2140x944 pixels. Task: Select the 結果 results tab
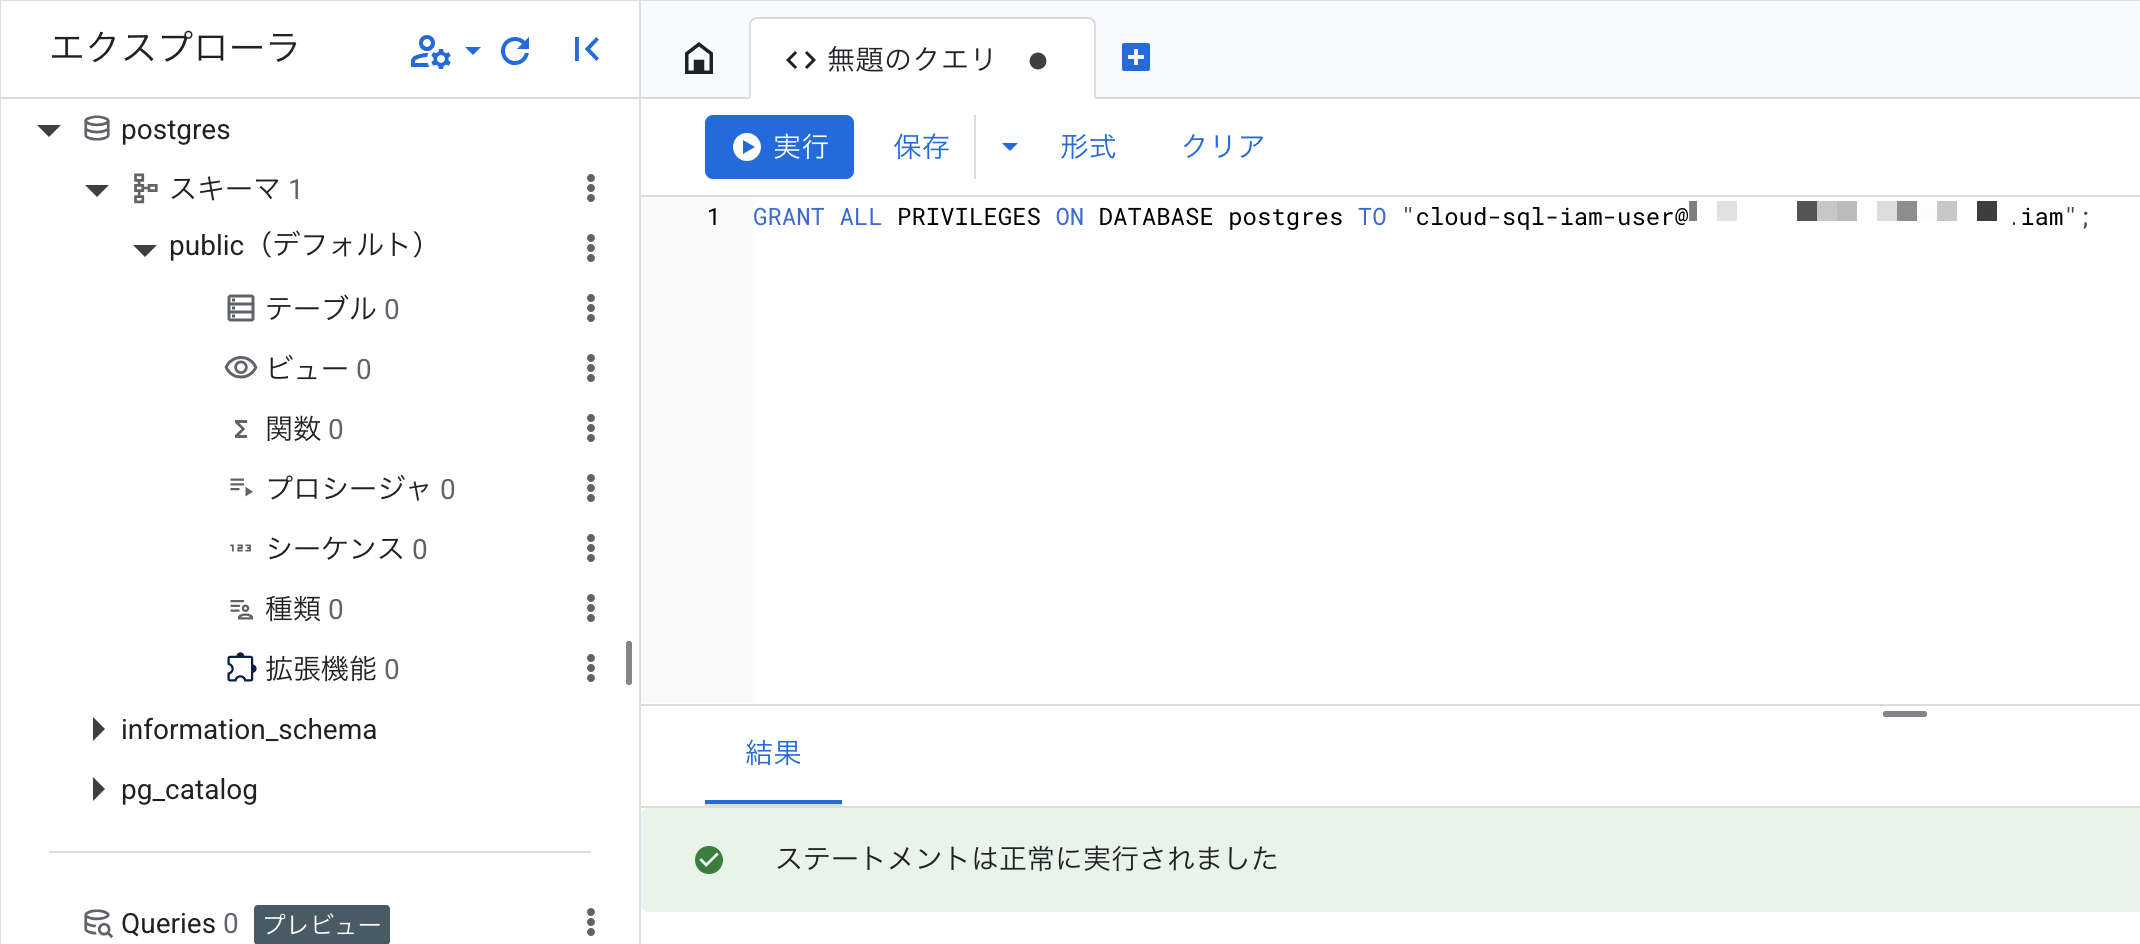773,753
